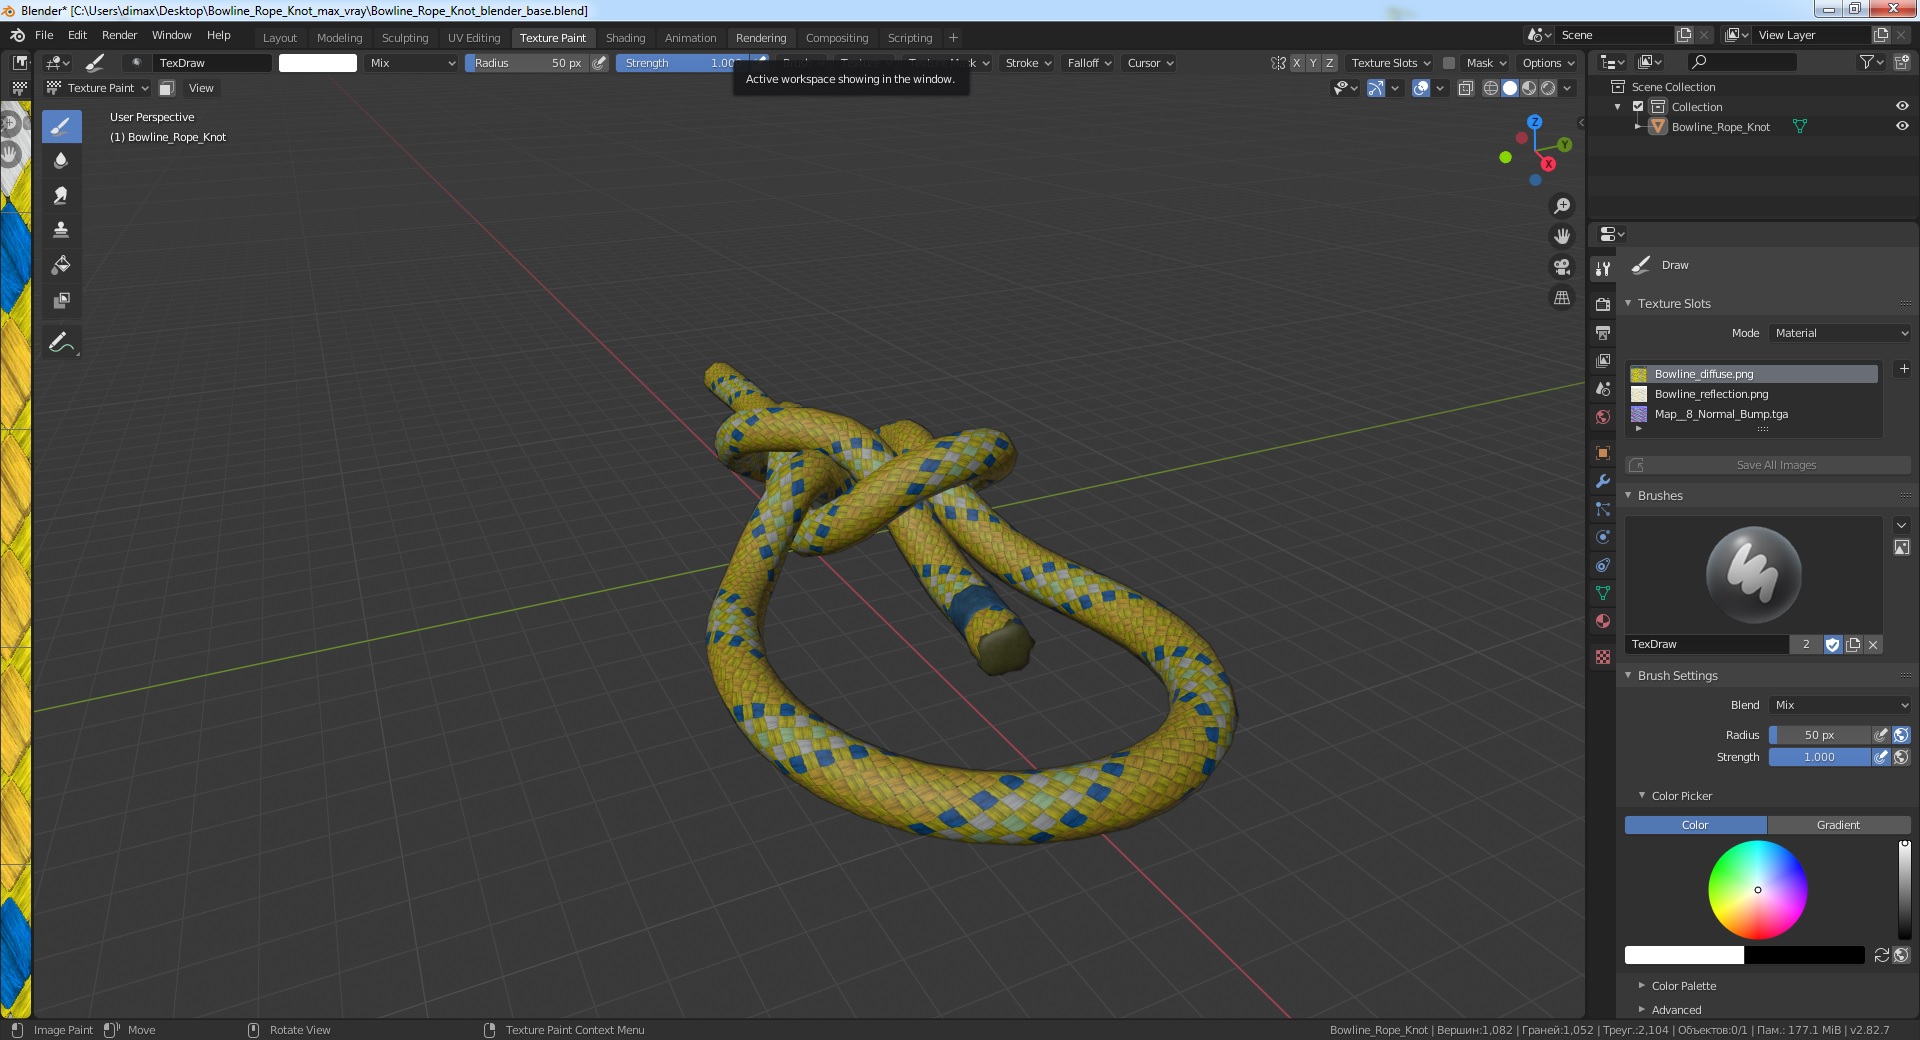Switch color picker to Gradient
The image size is (1920, 1040).
click(x=1838, y=825)
